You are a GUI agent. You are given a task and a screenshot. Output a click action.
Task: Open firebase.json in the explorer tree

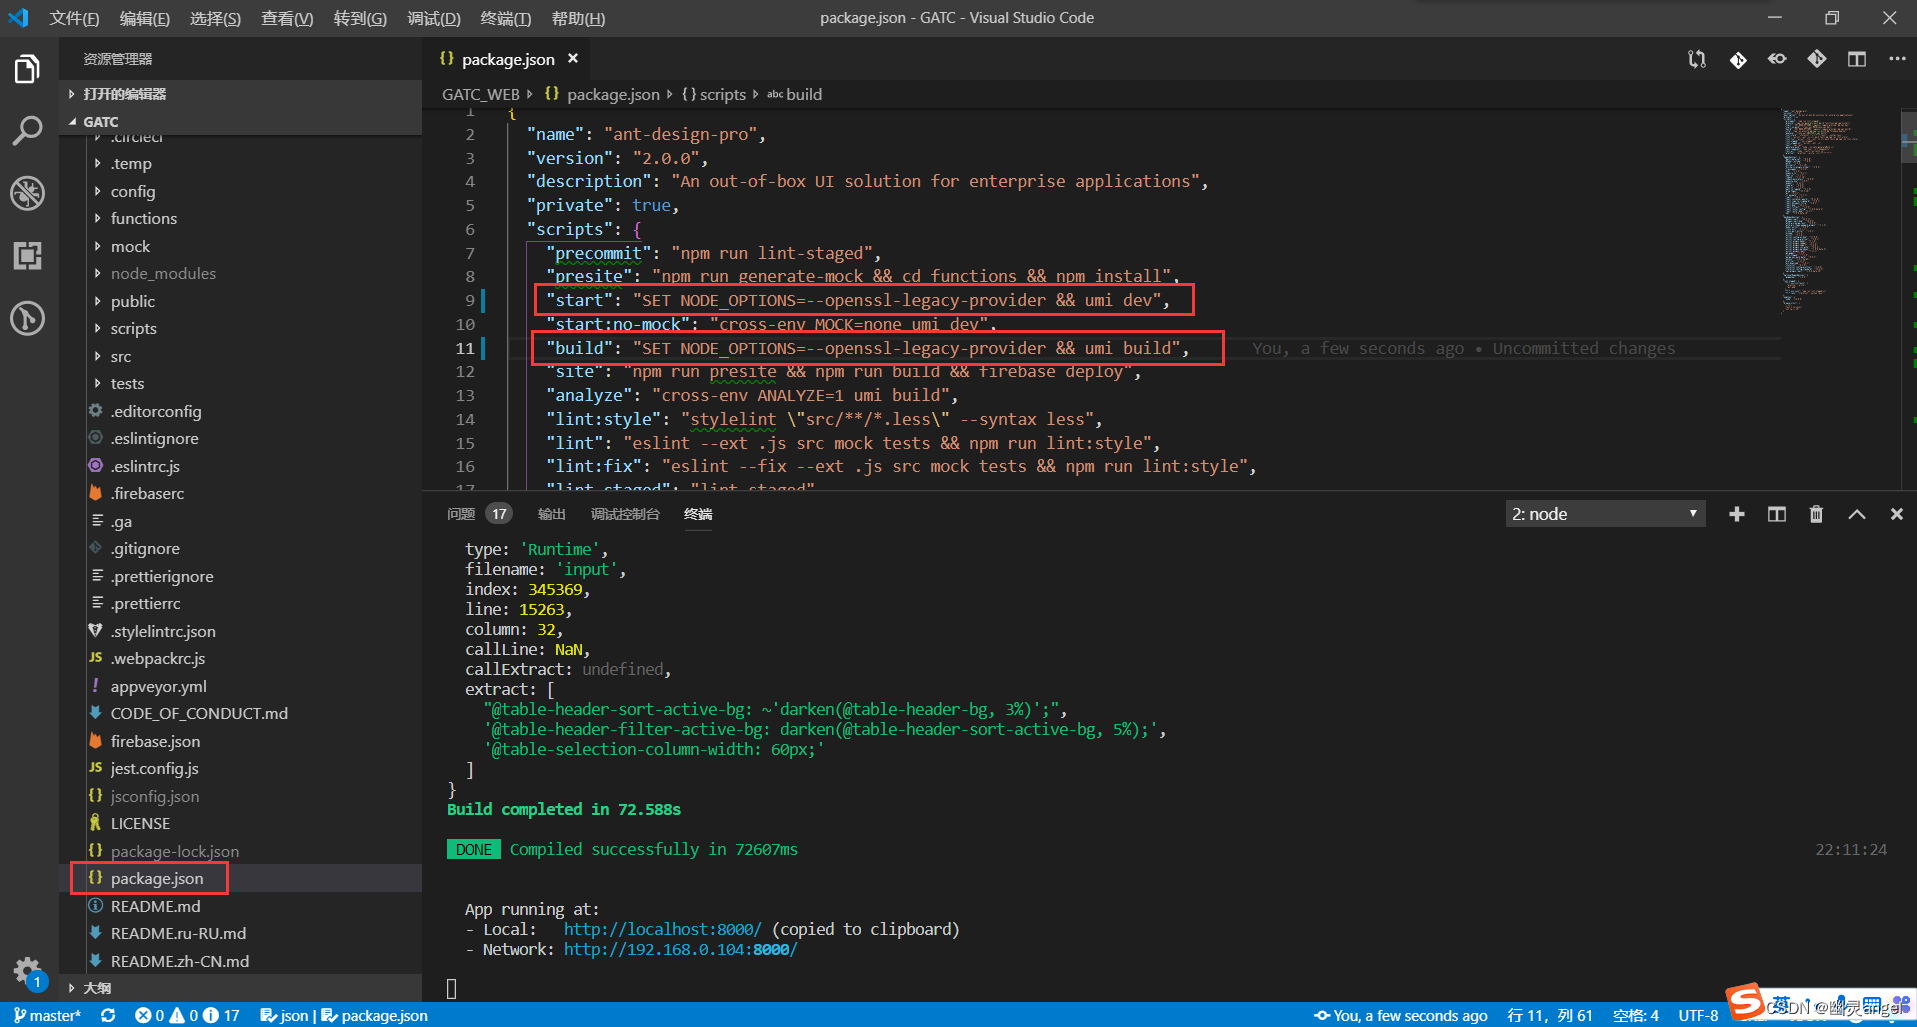240,741
